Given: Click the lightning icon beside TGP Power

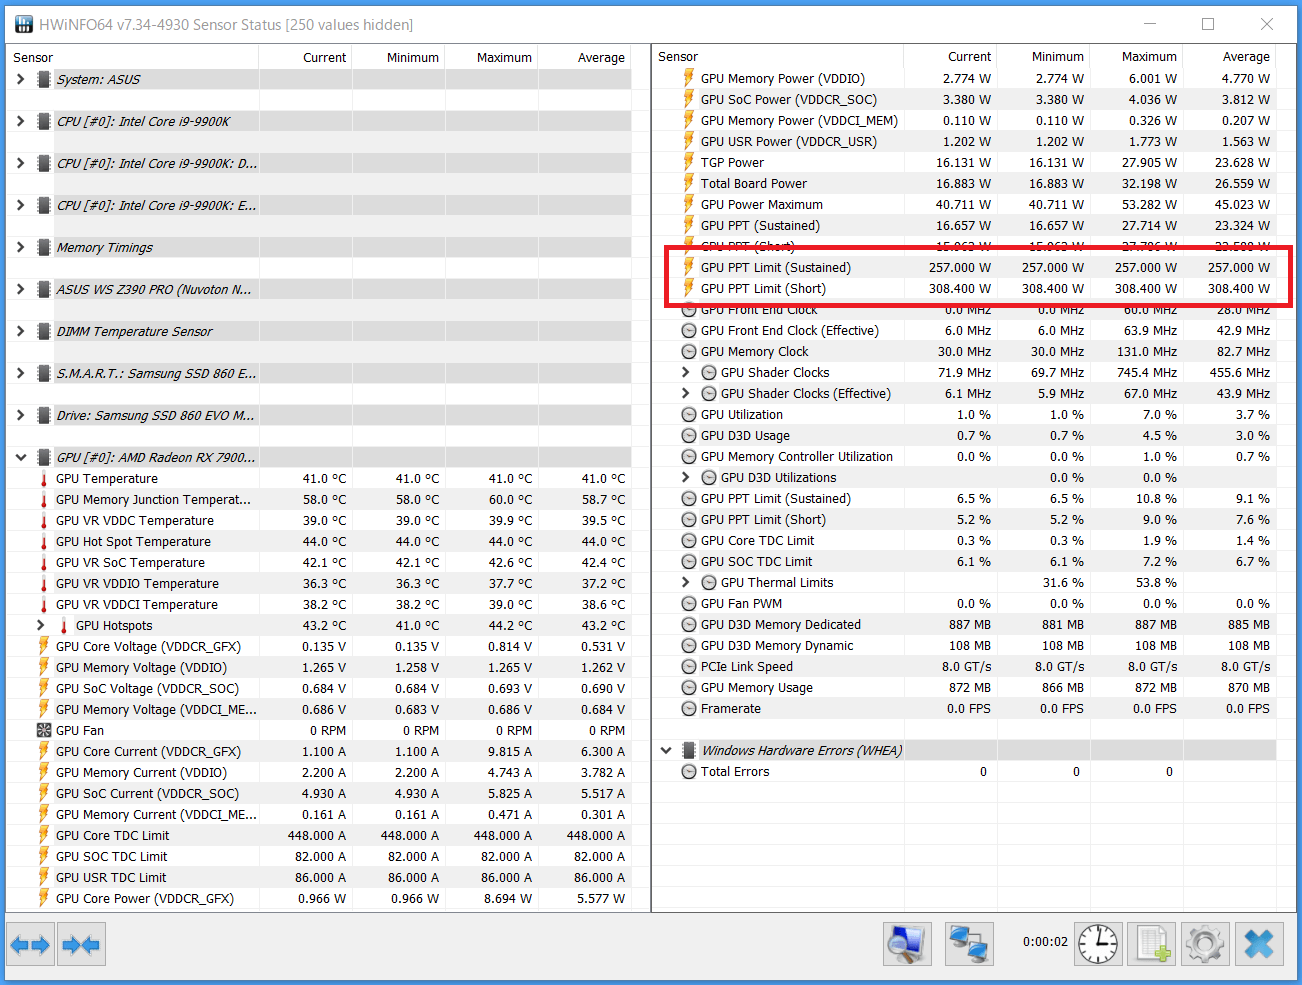Looking at the screenshot, I should [x=689, y=162].
